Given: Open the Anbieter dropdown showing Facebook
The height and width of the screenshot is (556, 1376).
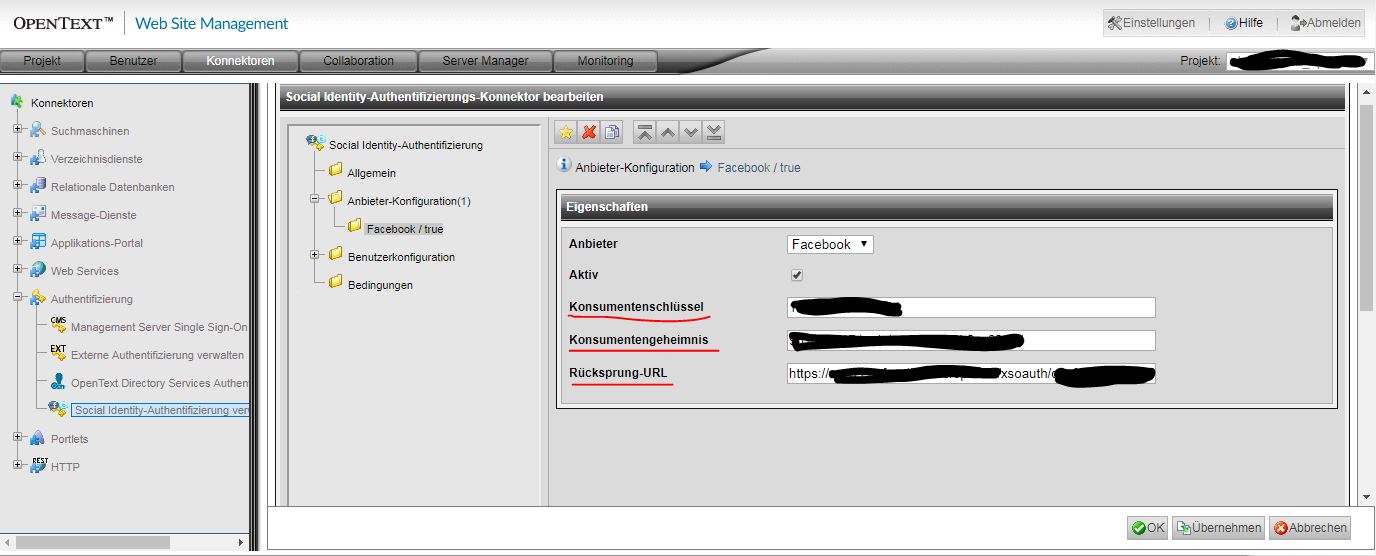Looking at the screenshot, I should pyautogui.click(x=830, y=244).
